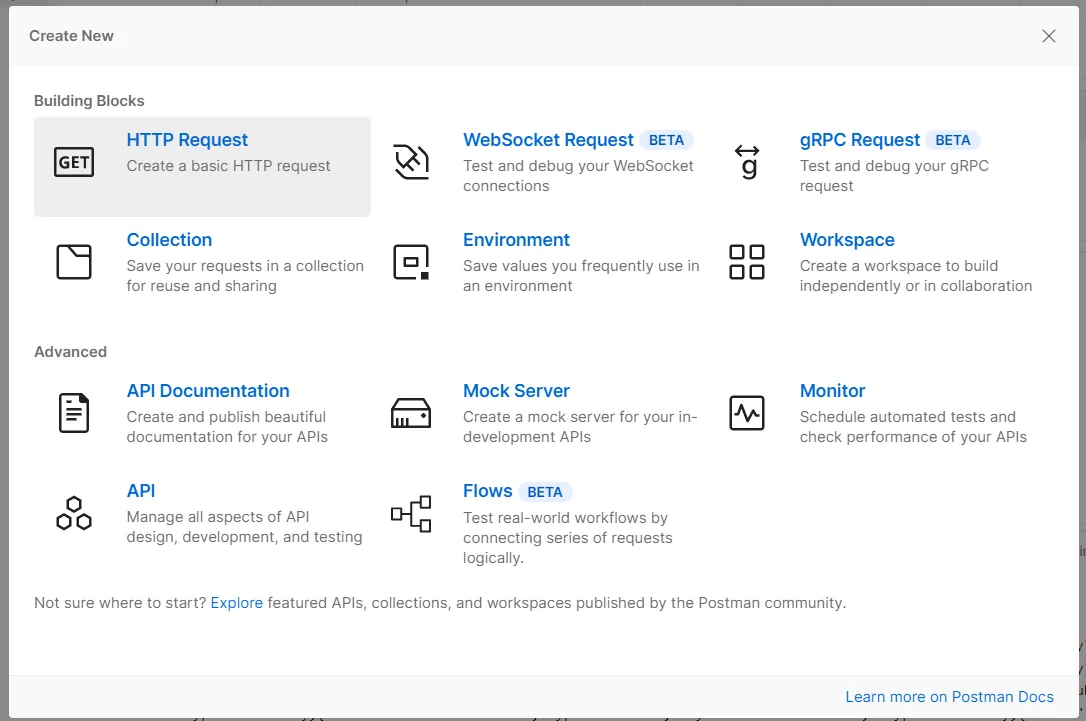Open the gRPC Request link

click(x=860, y=140)
